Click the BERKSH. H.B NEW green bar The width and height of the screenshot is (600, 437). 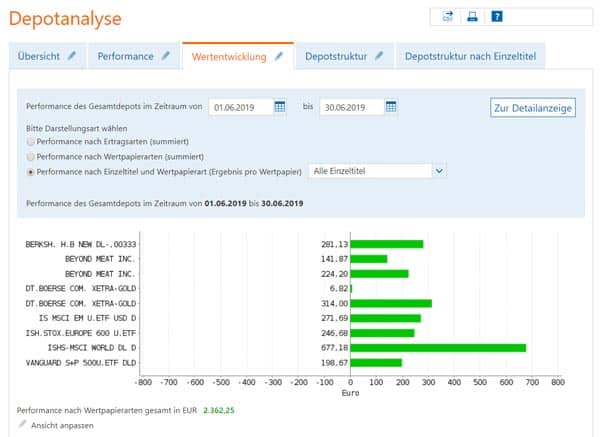point(387,244)
